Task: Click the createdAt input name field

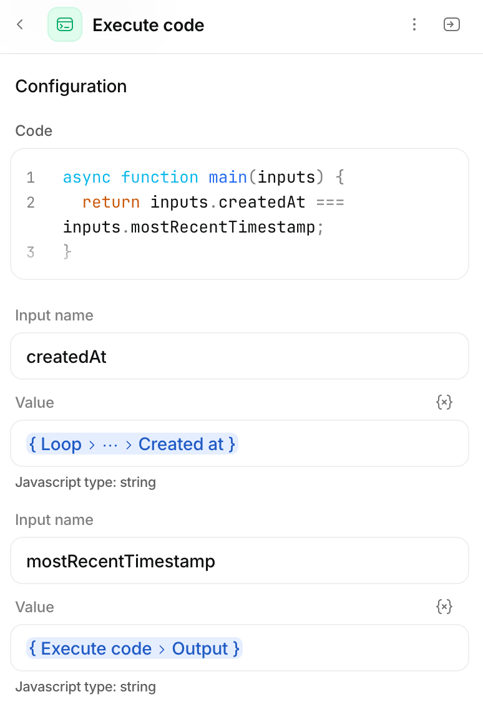Action: click(239, 356)
